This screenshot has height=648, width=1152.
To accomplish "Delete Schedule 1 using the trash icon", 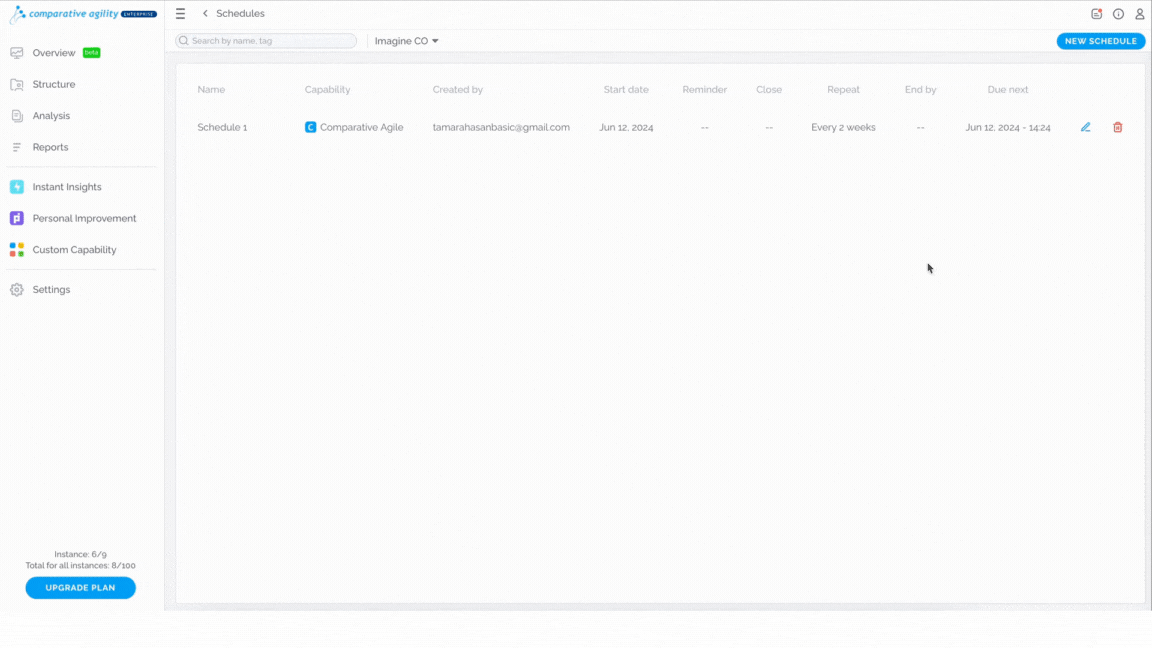I will pos(1117,127).
